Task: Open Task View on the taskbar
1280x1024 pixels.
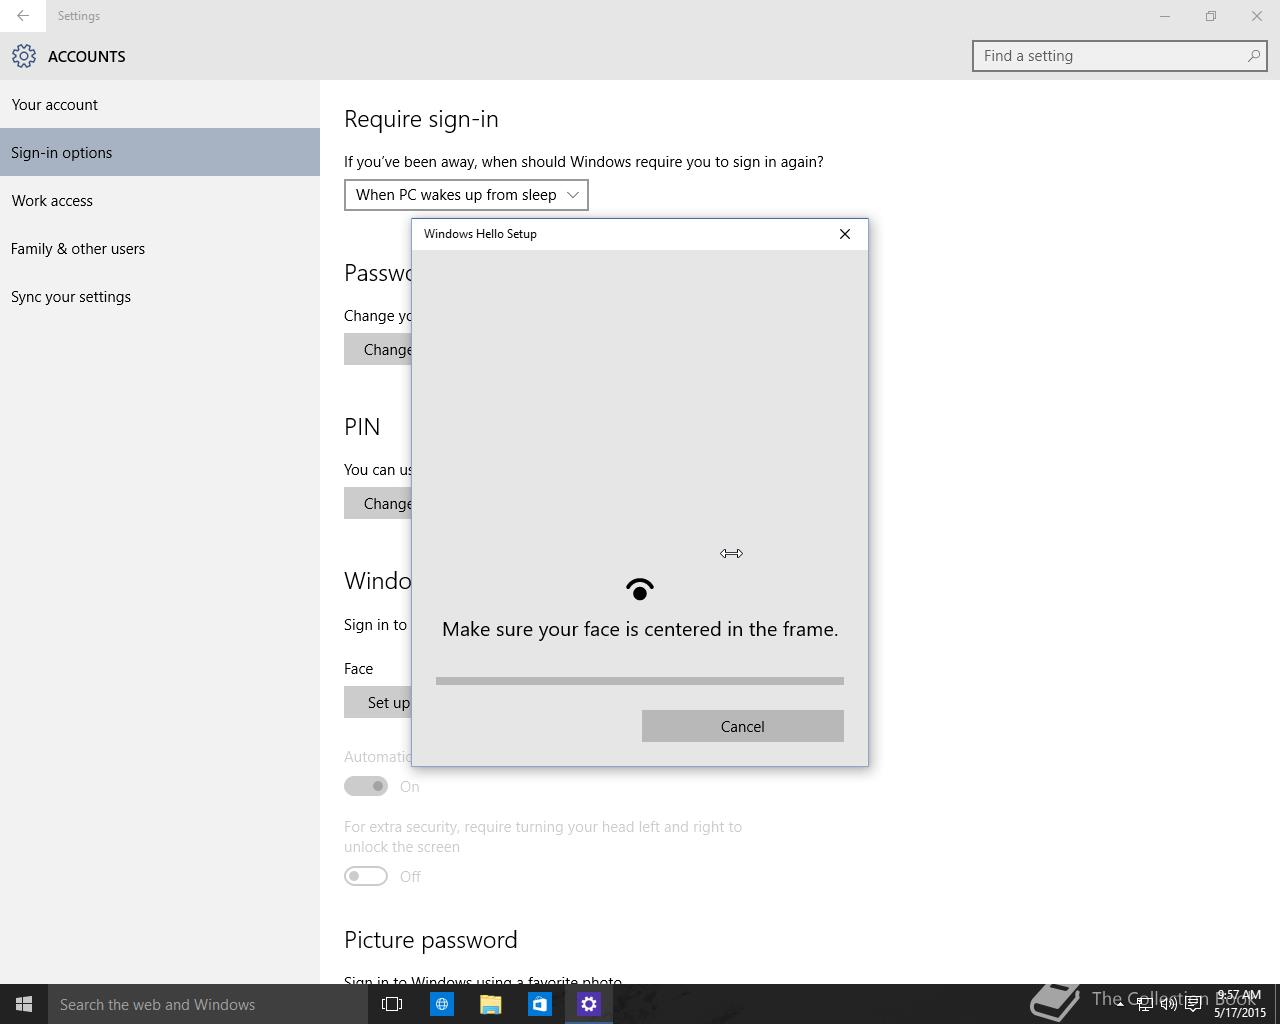Action: (x=392, y=1004)
